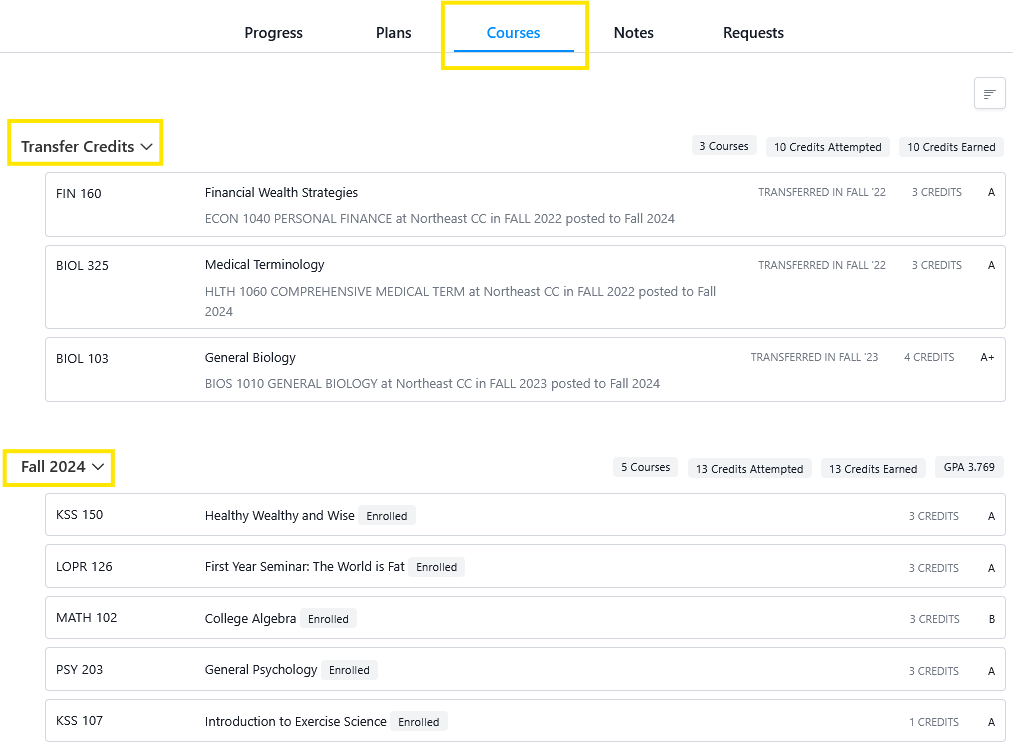
Task: Click the 10 Credits Attempted badge
Action: click(828, 147)
